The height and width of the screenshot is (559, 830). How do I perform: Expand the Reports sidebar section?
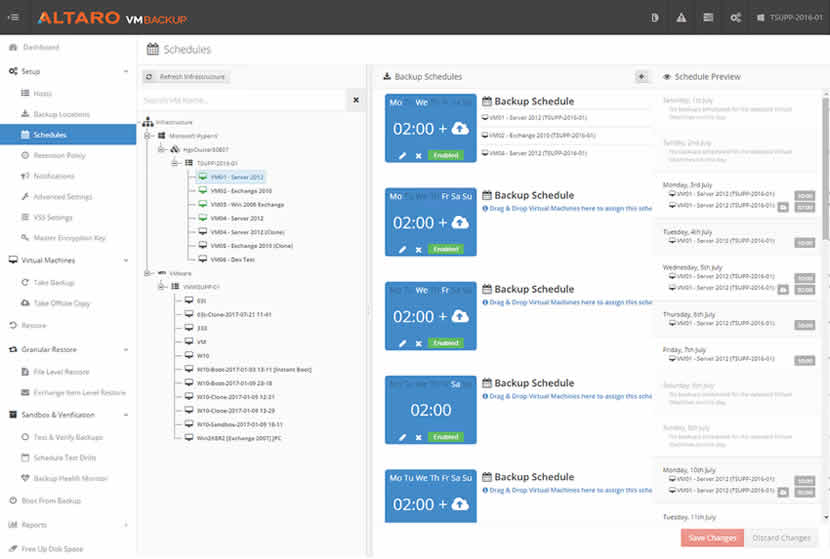click(126, 525)
